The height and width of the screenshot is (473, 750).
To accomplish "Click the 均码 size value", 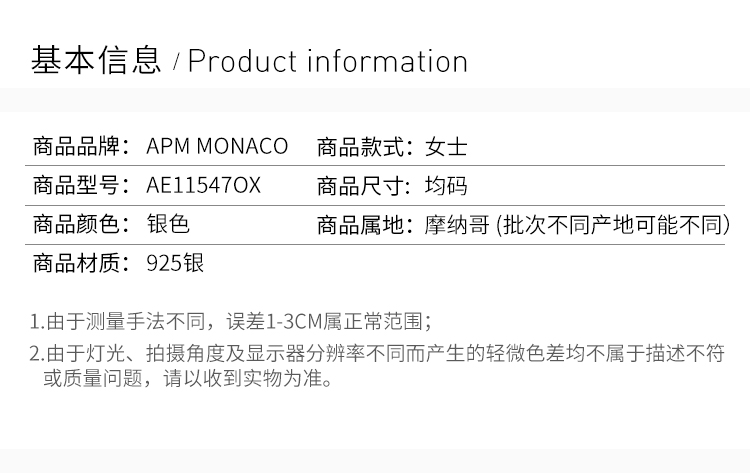I will (446, 186).
